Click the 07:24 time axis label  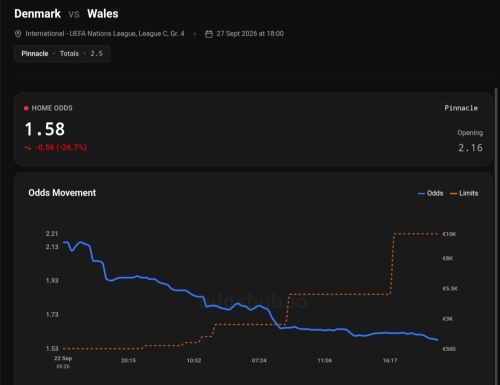pyautogui.click(x=259, y=360)
